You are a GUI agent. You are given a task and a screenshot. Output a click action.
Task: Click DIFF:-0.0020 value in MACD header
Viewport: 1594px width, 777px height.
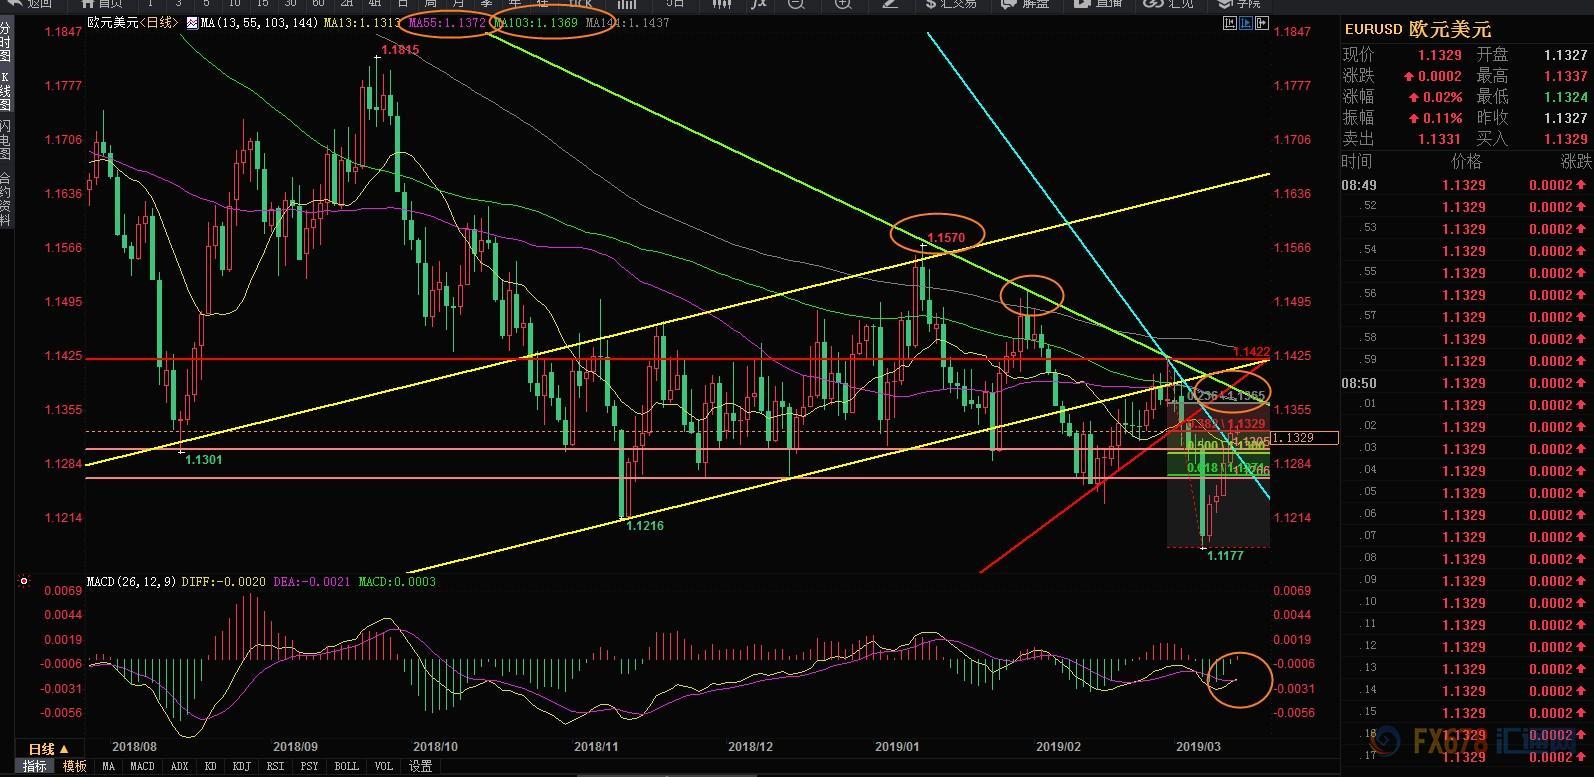225,581
